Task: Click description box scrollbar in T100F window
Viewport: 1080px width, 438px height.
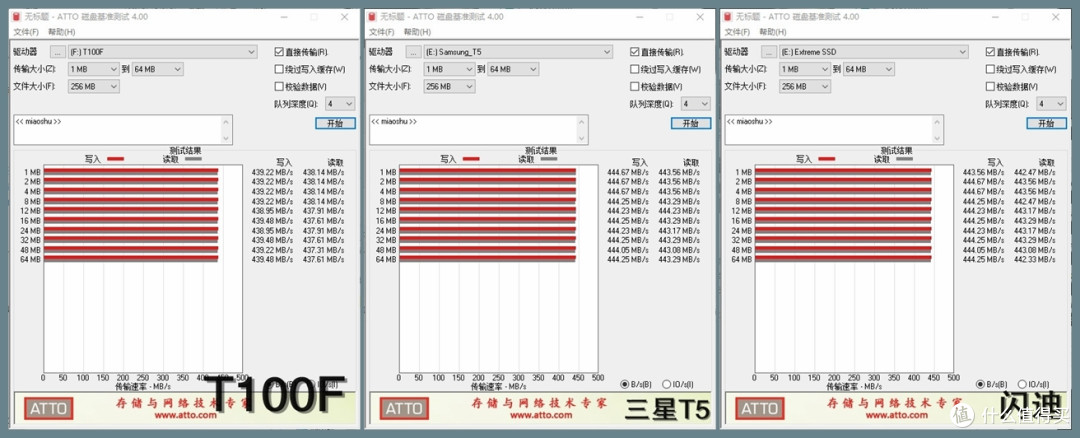Action: 226,129
